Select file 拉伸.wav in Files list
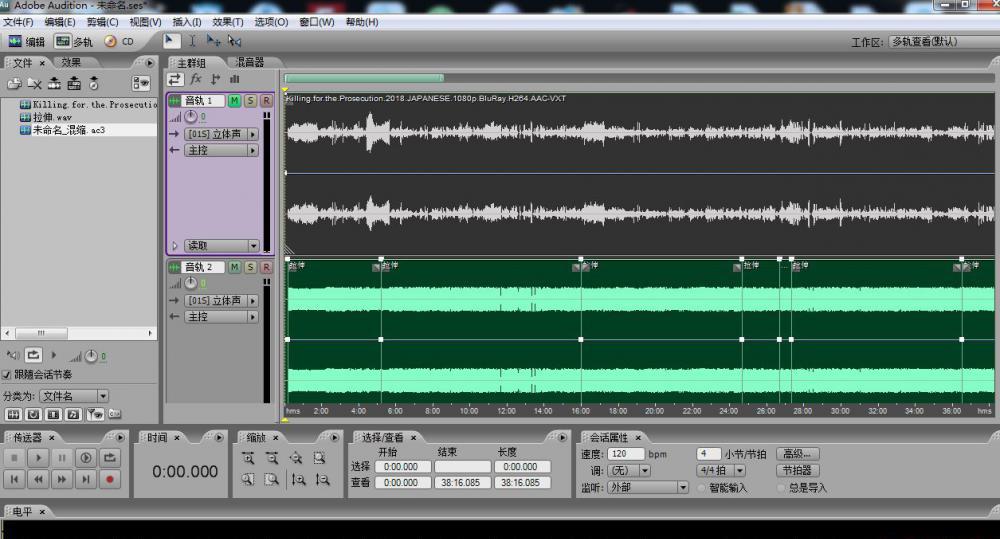 click(52, 117)
